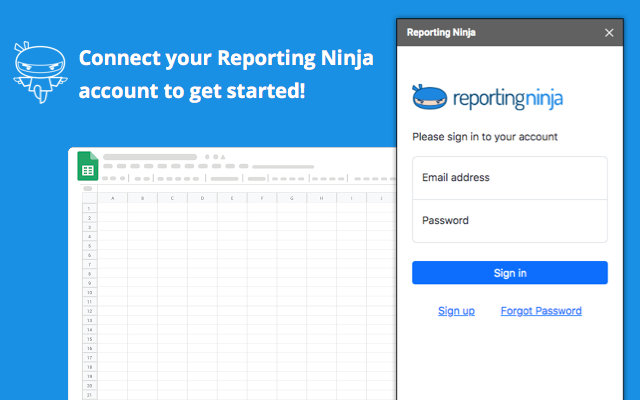Click 'Please sign in to your account' text
This screenshot has height=400, width=640.
484,137
